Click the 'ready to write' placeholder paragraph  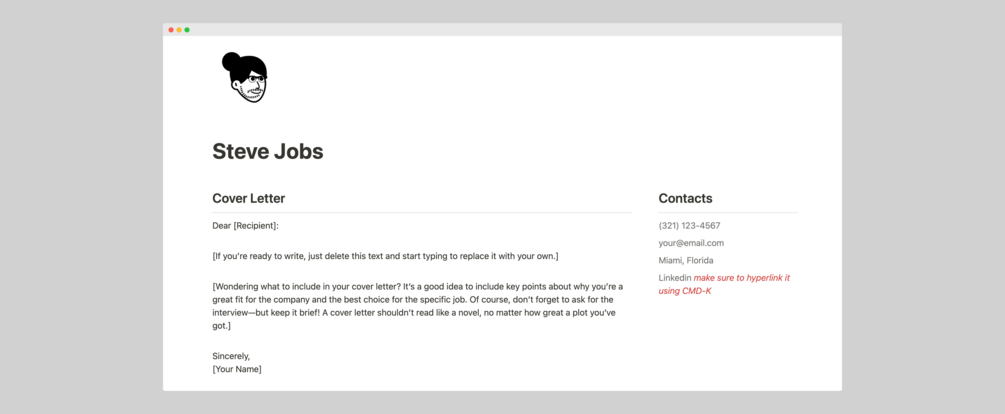coord(385,256)
